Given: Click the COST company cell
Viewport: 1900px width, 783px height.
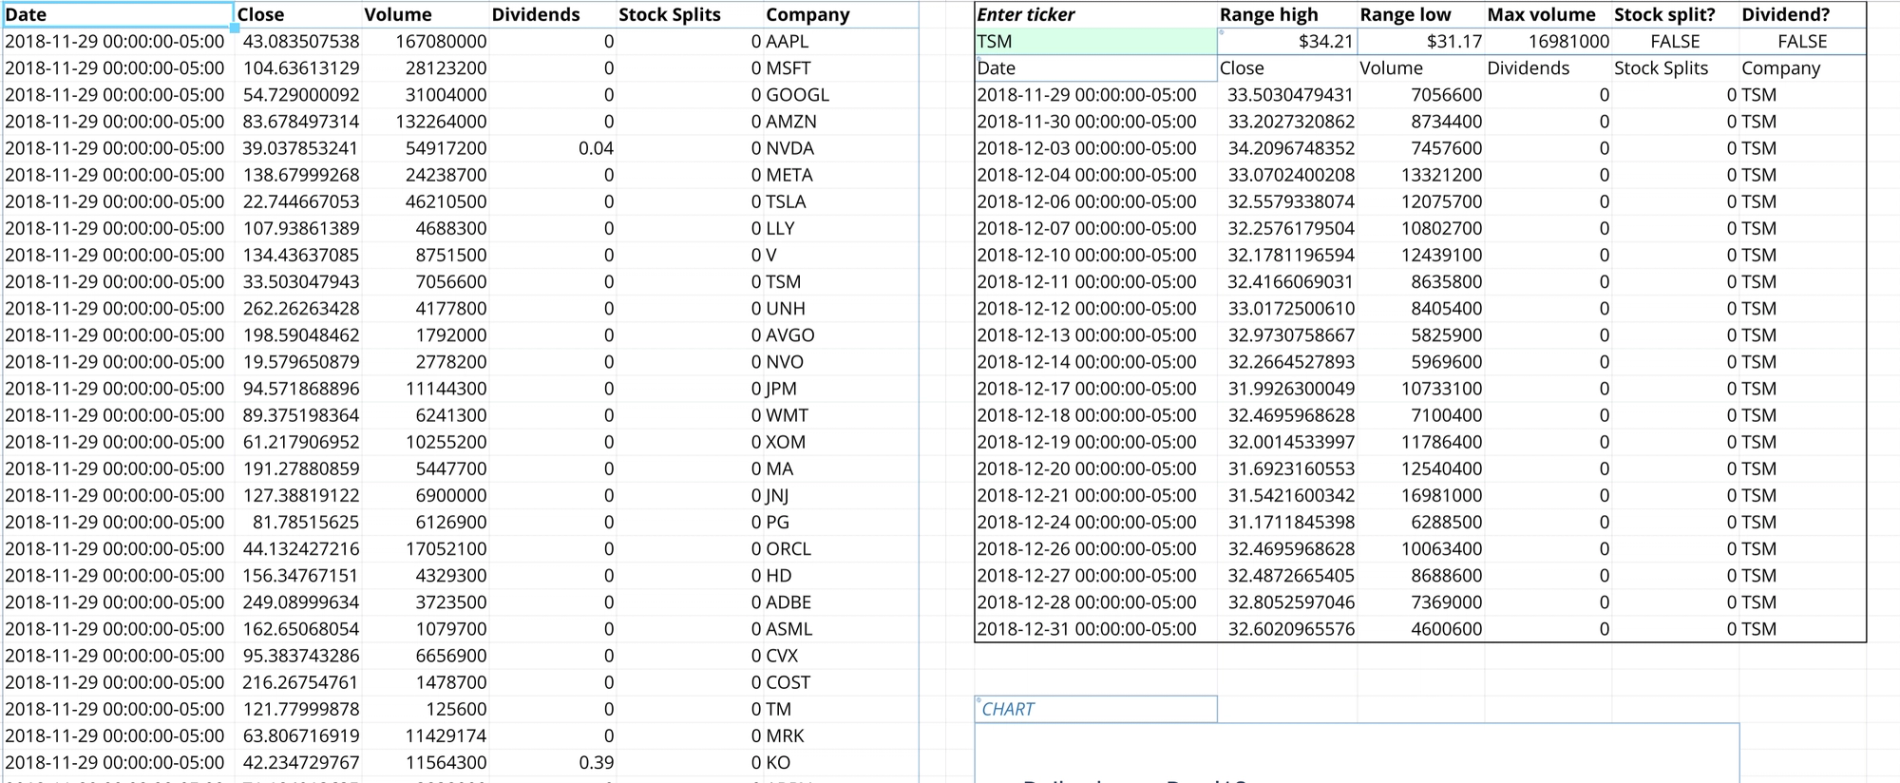Looking at the screenshot, I should pyautogui.click(x=840, y=682).
